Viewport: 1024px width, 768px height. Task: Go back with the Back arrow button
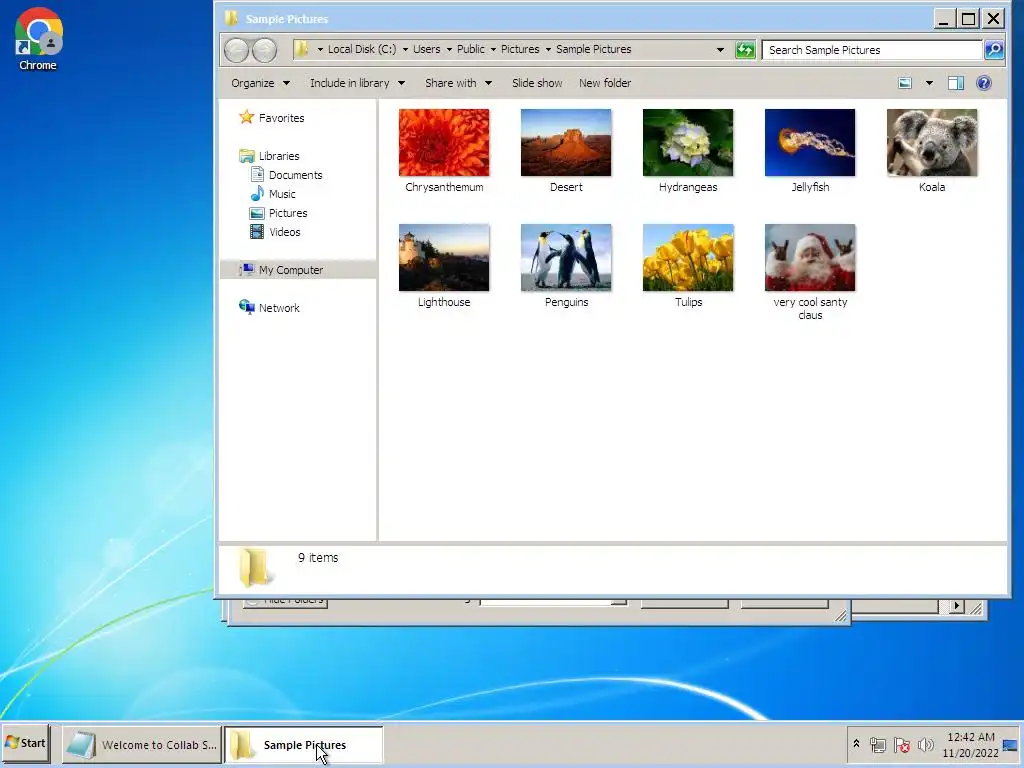click(x=236, y=50)
